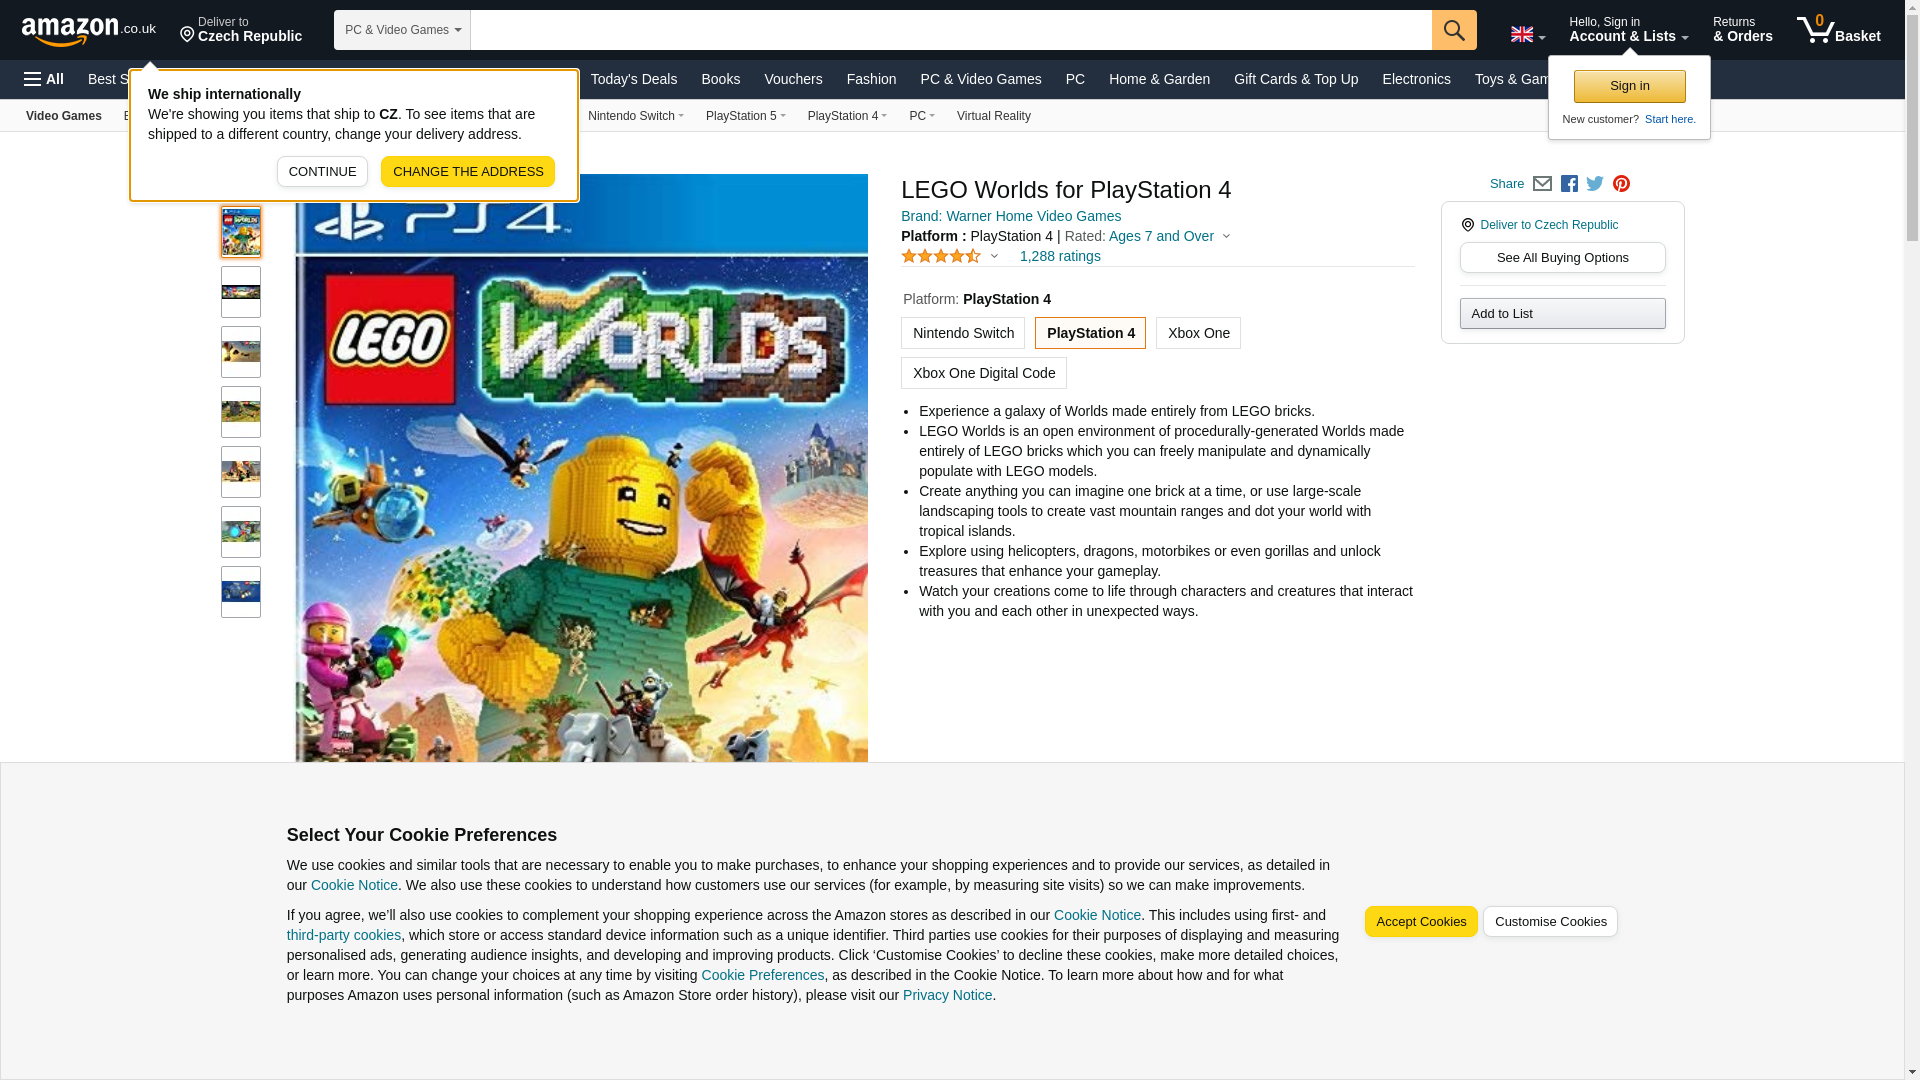Image resolution: width=1920 pixels, height=1080 pixels.
Task: Expand the Ages 7 and Over rating
Action: click(x=1169, y=236)
